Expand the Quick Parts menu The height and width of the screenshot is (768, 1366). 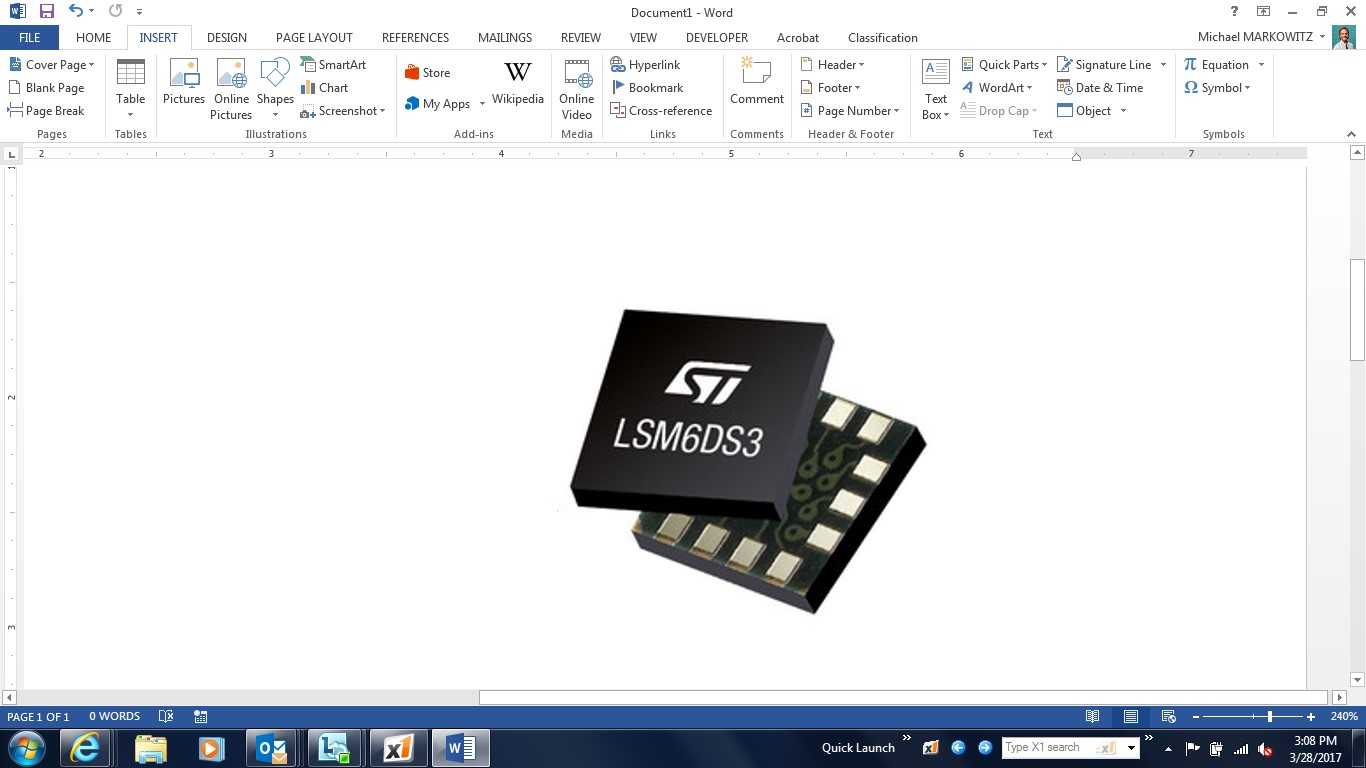[x=1004, y=65]
